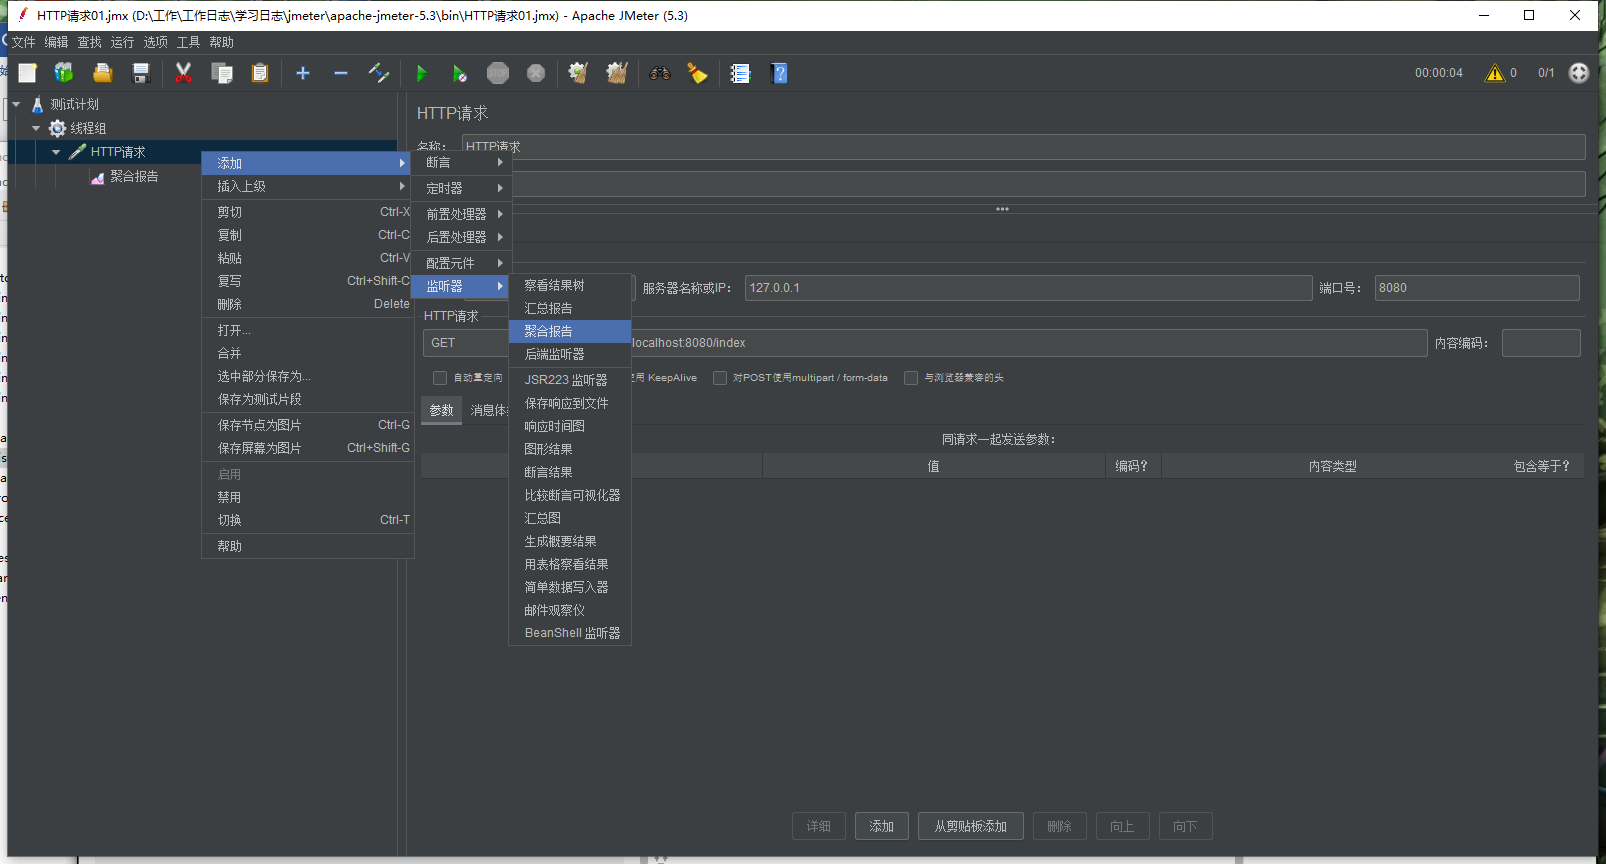Click Start no pauses icon
1606x864 pixels.
(459, 73)
